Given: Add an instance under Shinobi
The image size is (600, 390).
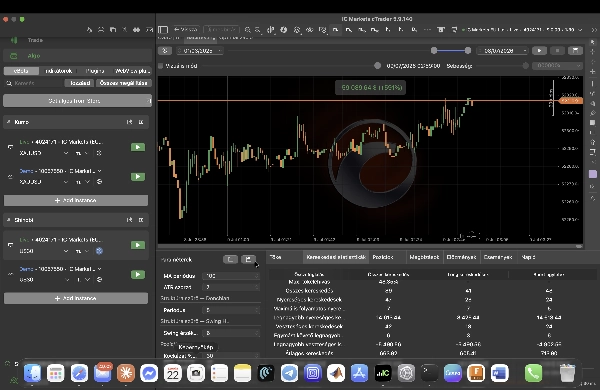Looking at the screenshot, I should click(x=76, y=299).
